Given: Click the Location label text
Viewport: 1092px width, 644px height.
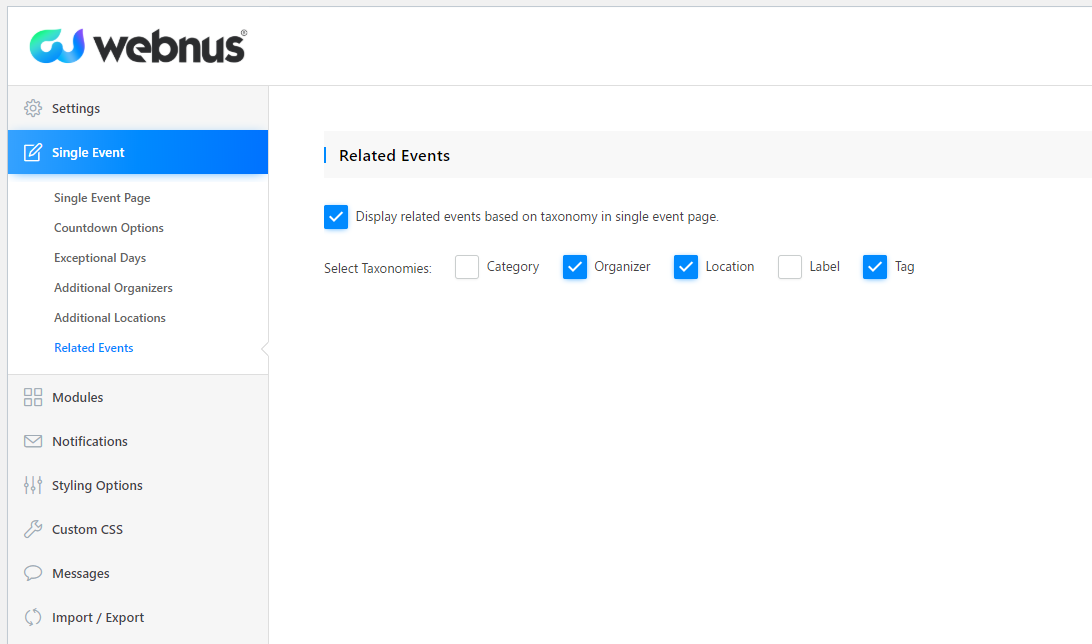Looking at the screenshot, I should (x=729, y=267).
